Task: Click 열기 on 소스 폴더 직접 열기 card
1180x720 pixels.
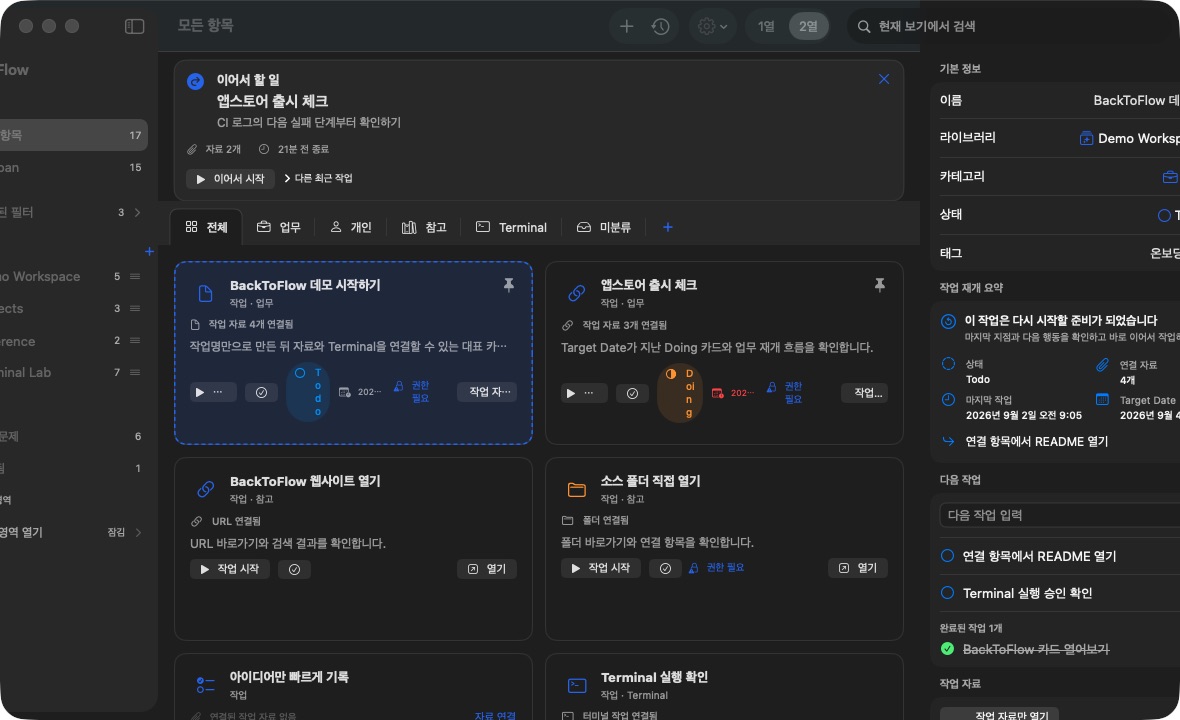Action: click(858, 568)
